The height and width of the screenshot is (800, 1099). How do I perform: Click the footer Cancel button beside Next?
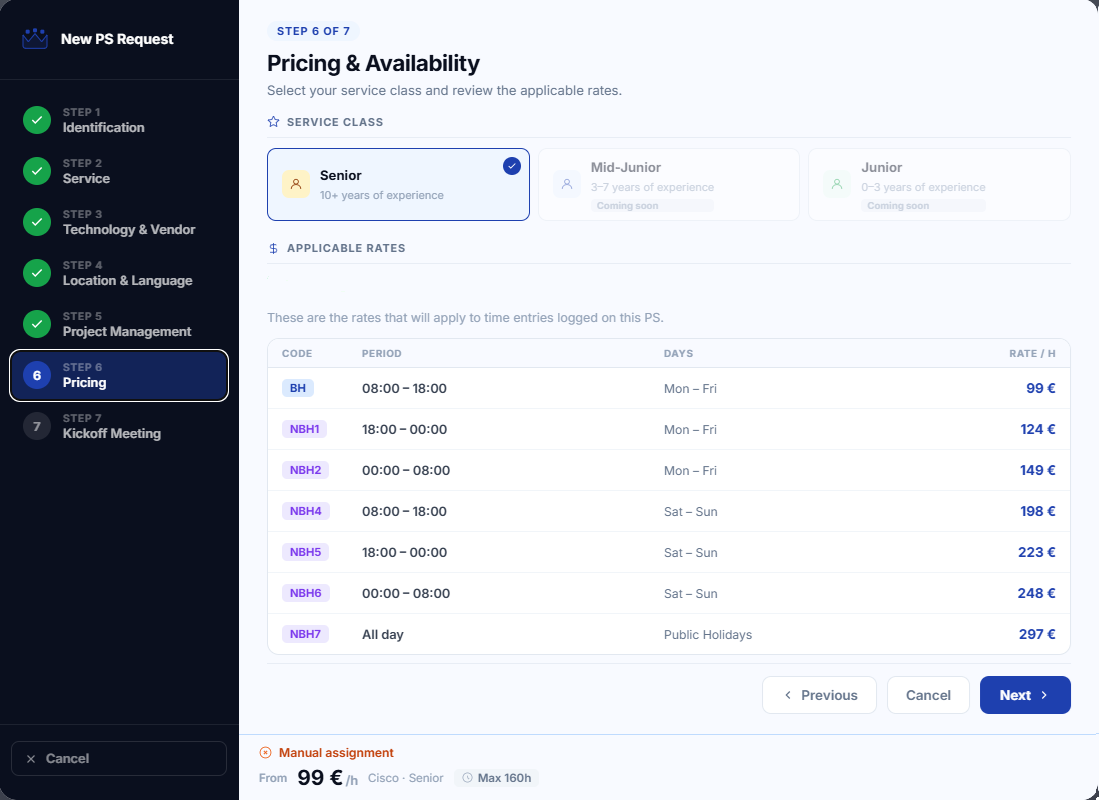[928, 695]
